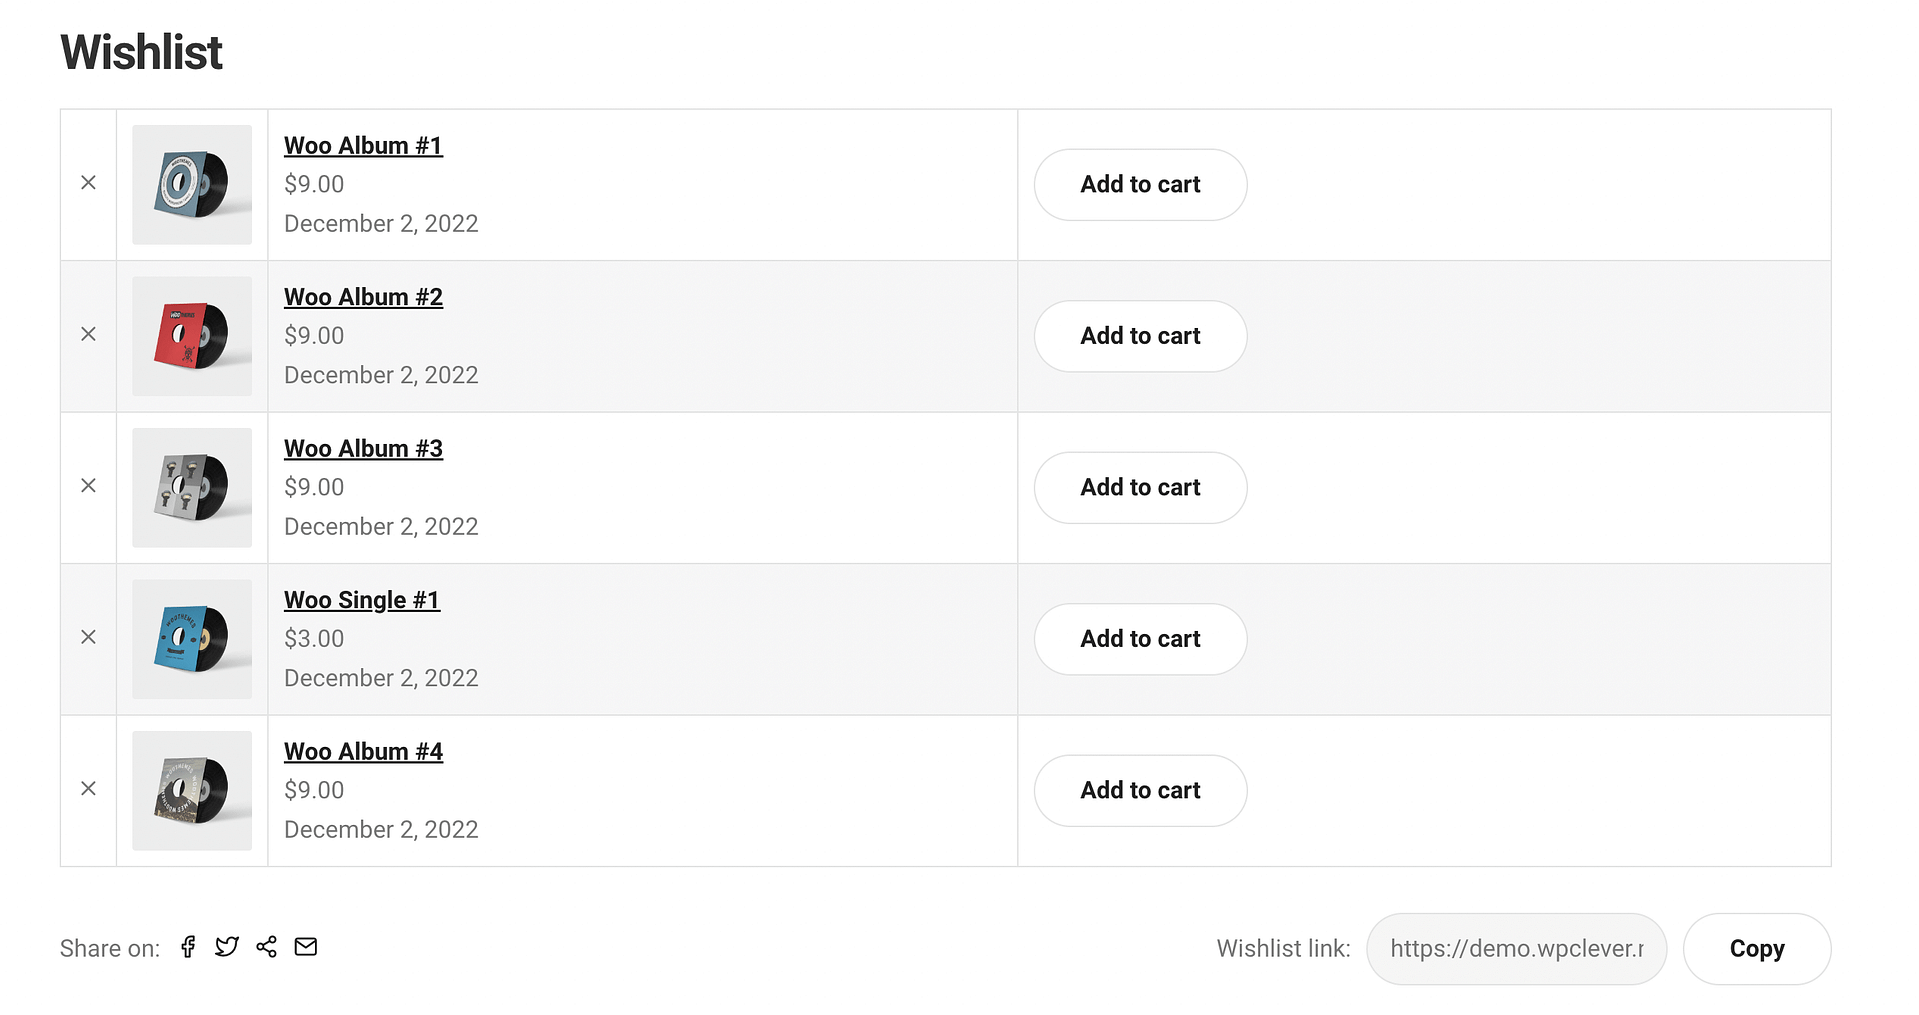Remove Woo Album #3 from wishlist
This screenshot has width=1919, height=1015.
pyautogui.click(x=88, y=486)
